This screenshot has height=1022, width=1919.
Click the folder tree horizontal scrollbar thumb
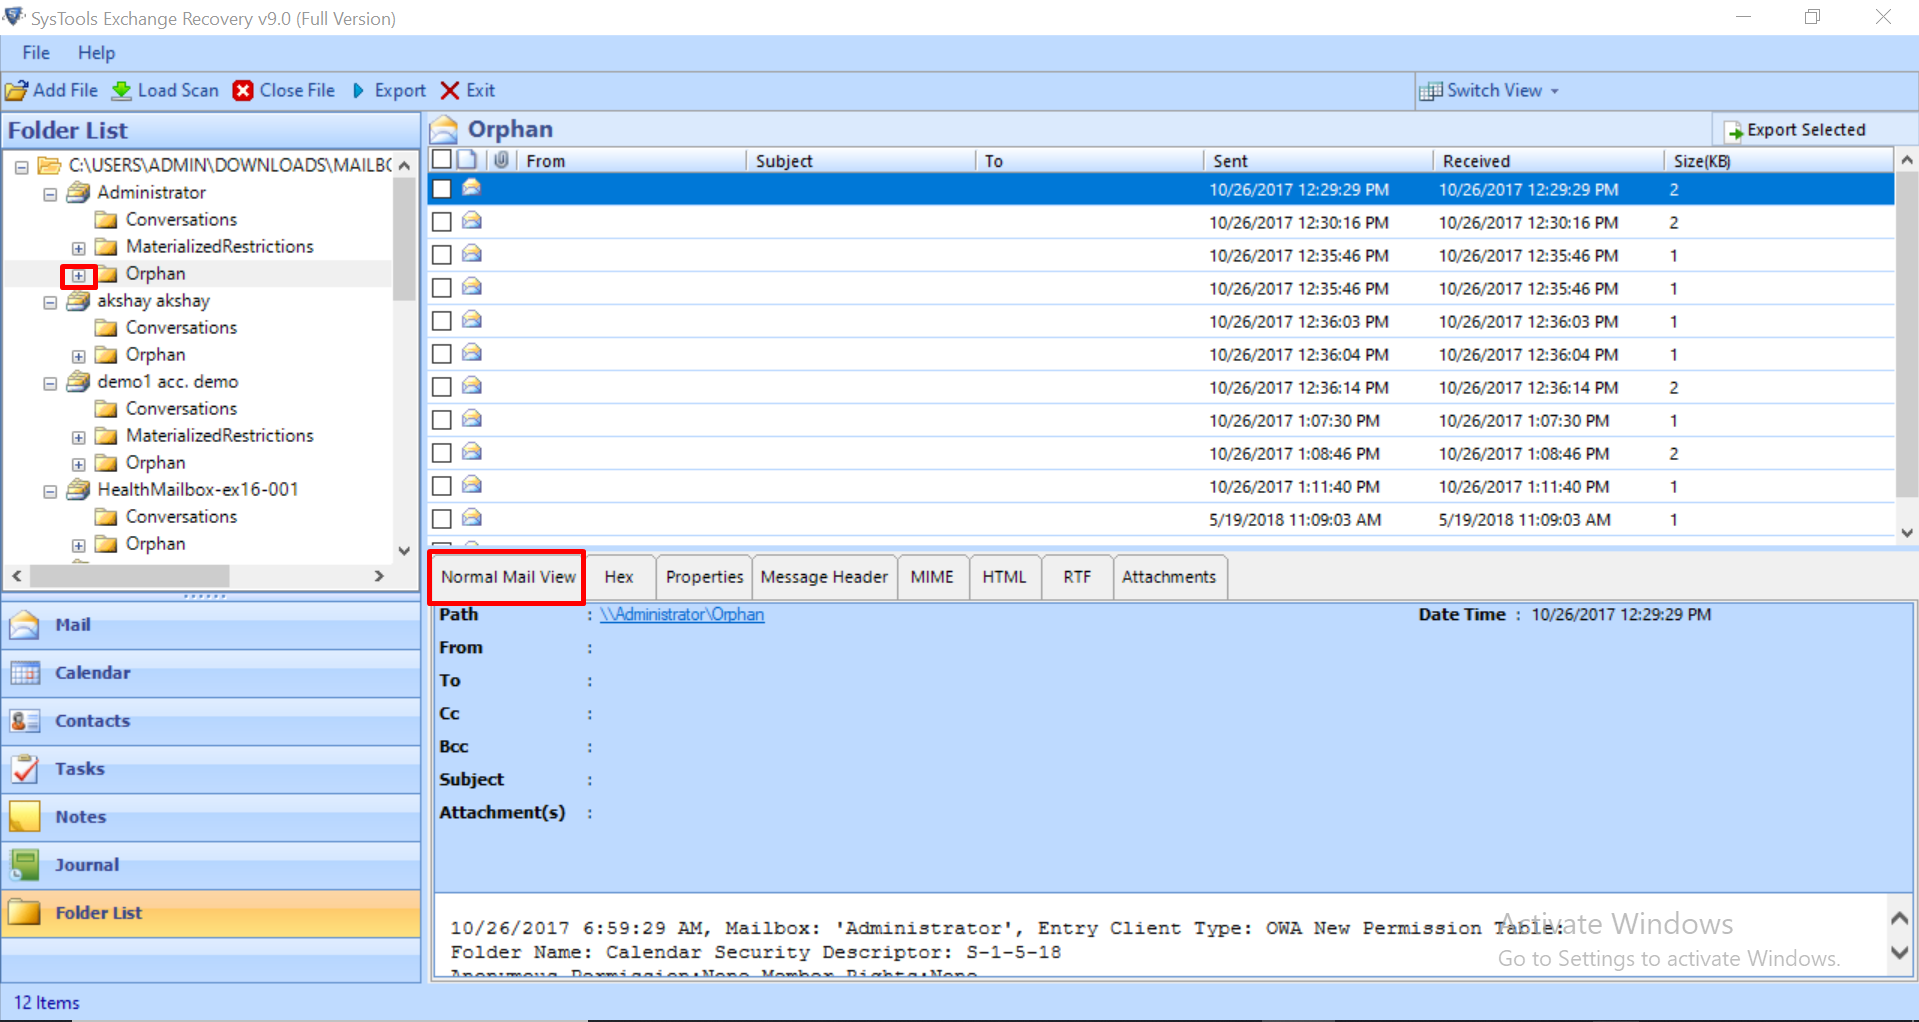pyautogui.click(x=130, y=576)
